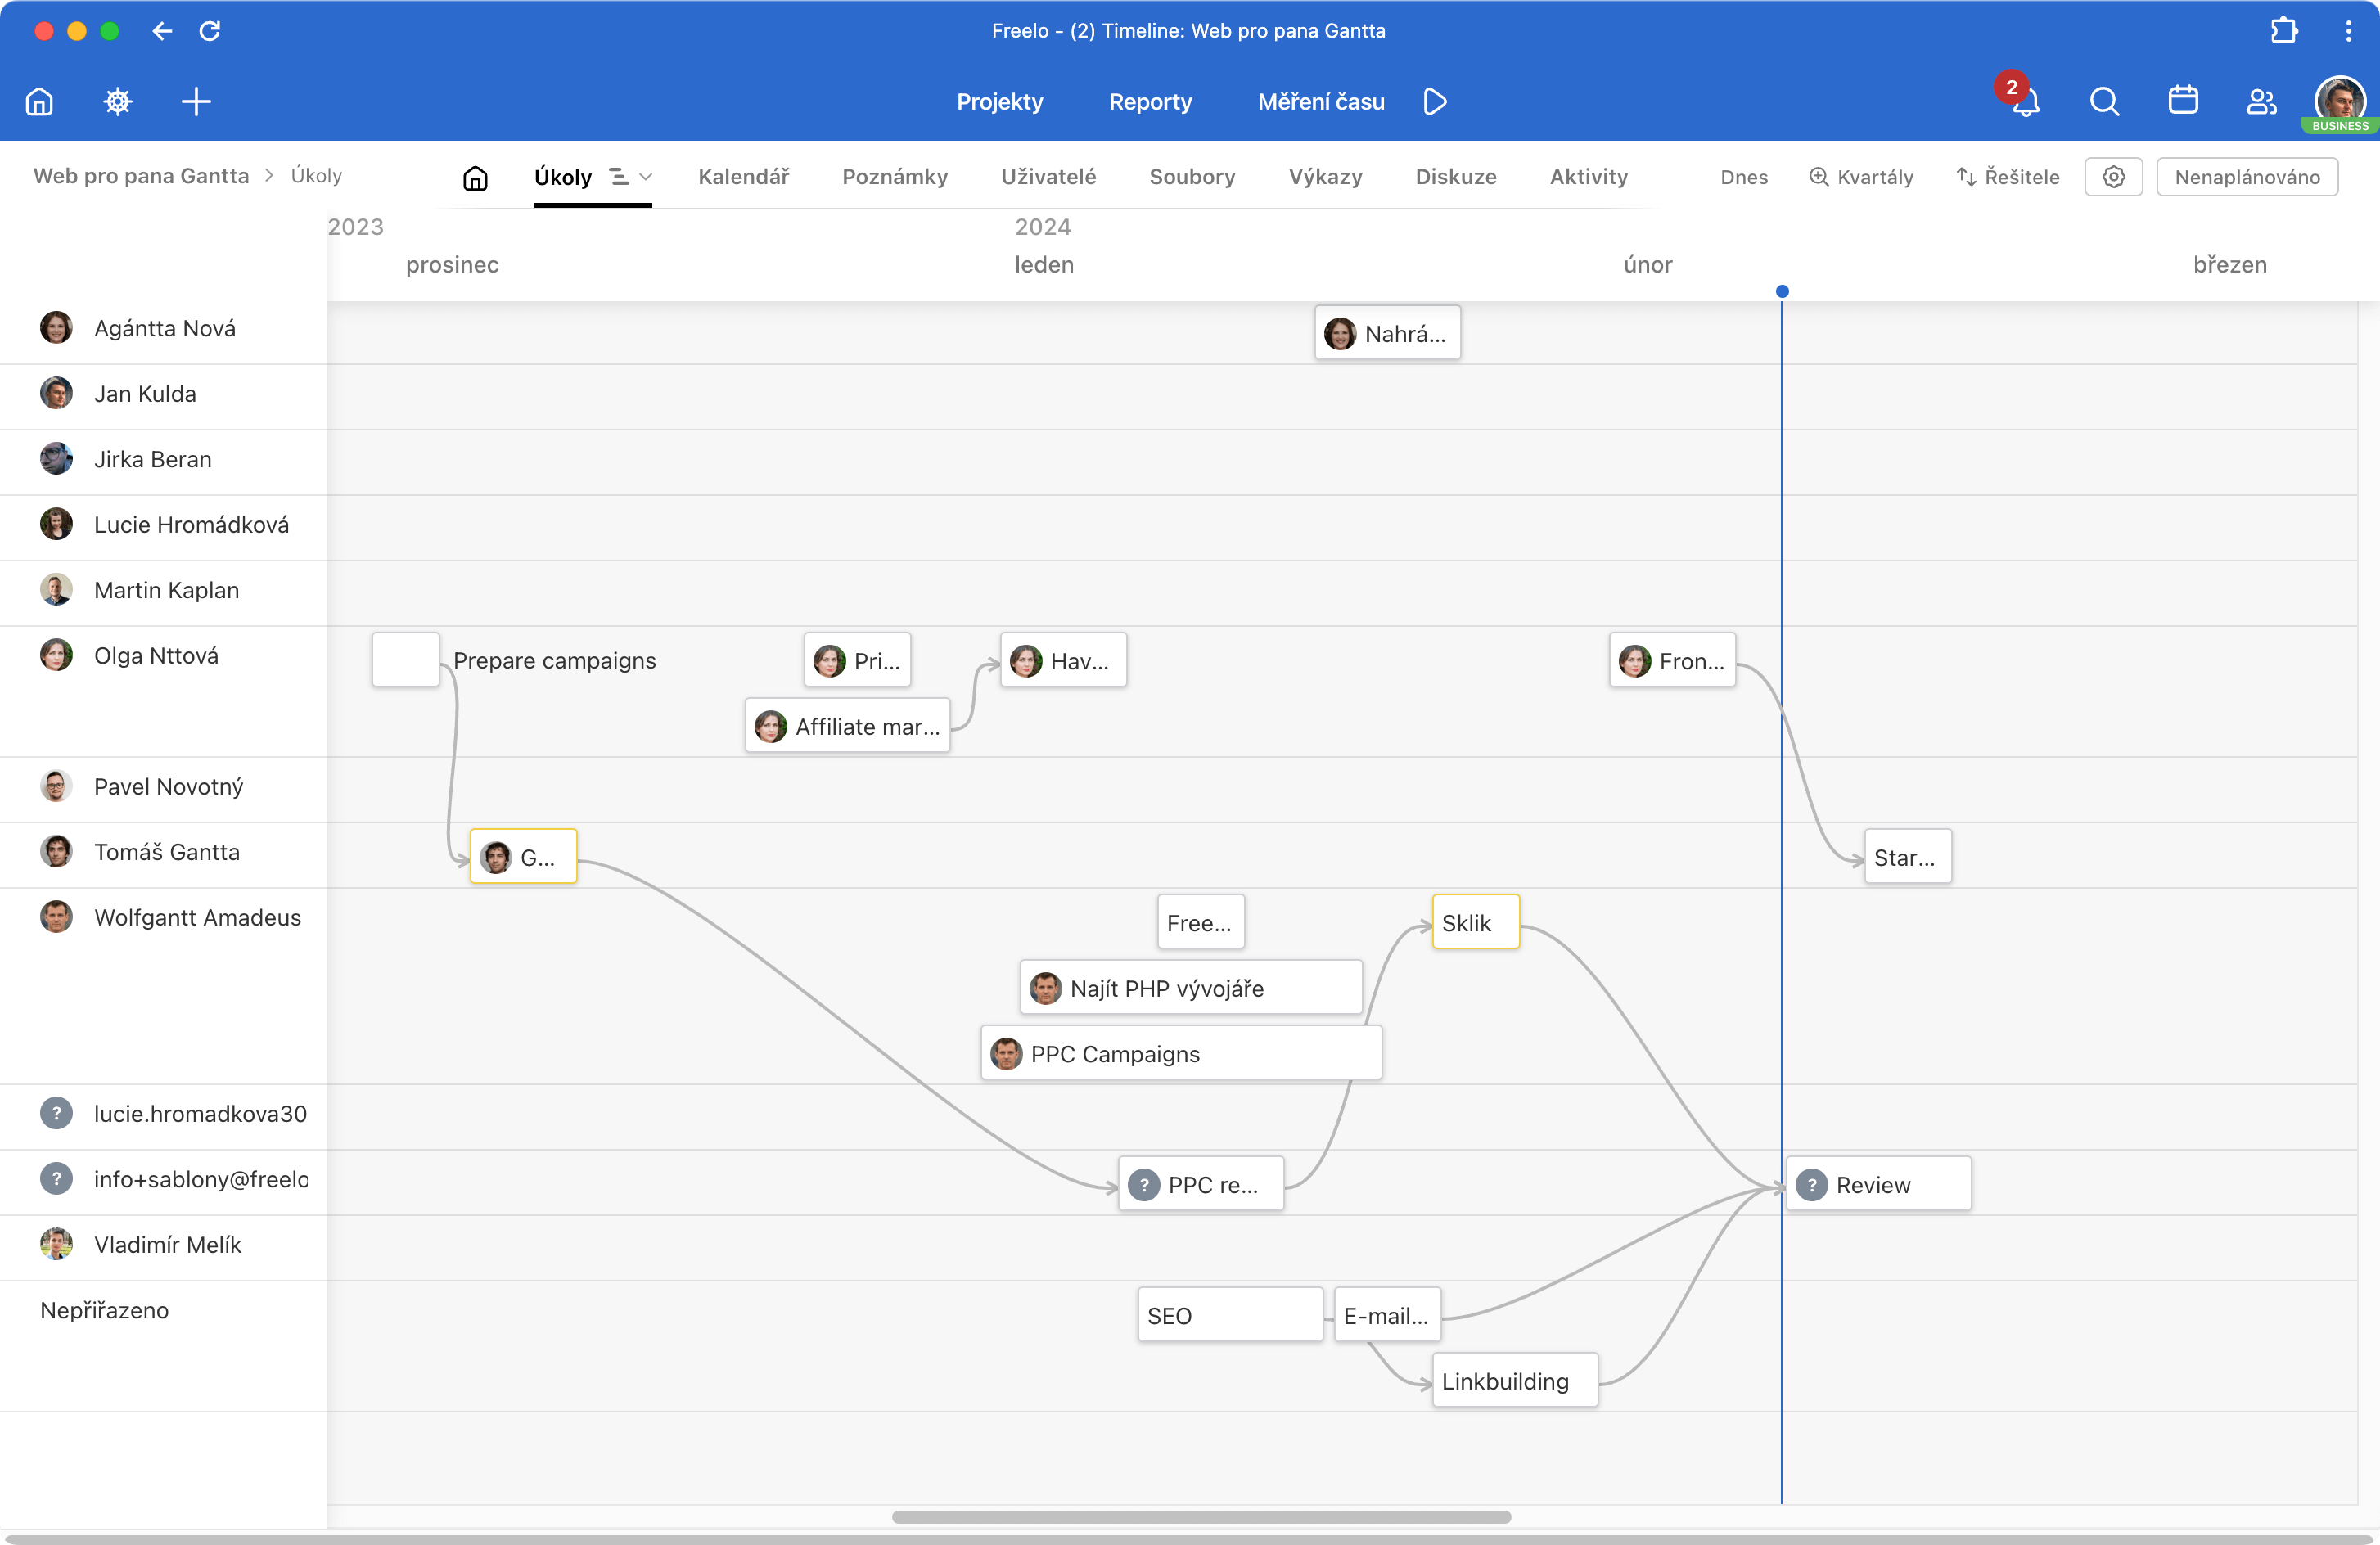Click the plus add-new icon

coord(196,102)
